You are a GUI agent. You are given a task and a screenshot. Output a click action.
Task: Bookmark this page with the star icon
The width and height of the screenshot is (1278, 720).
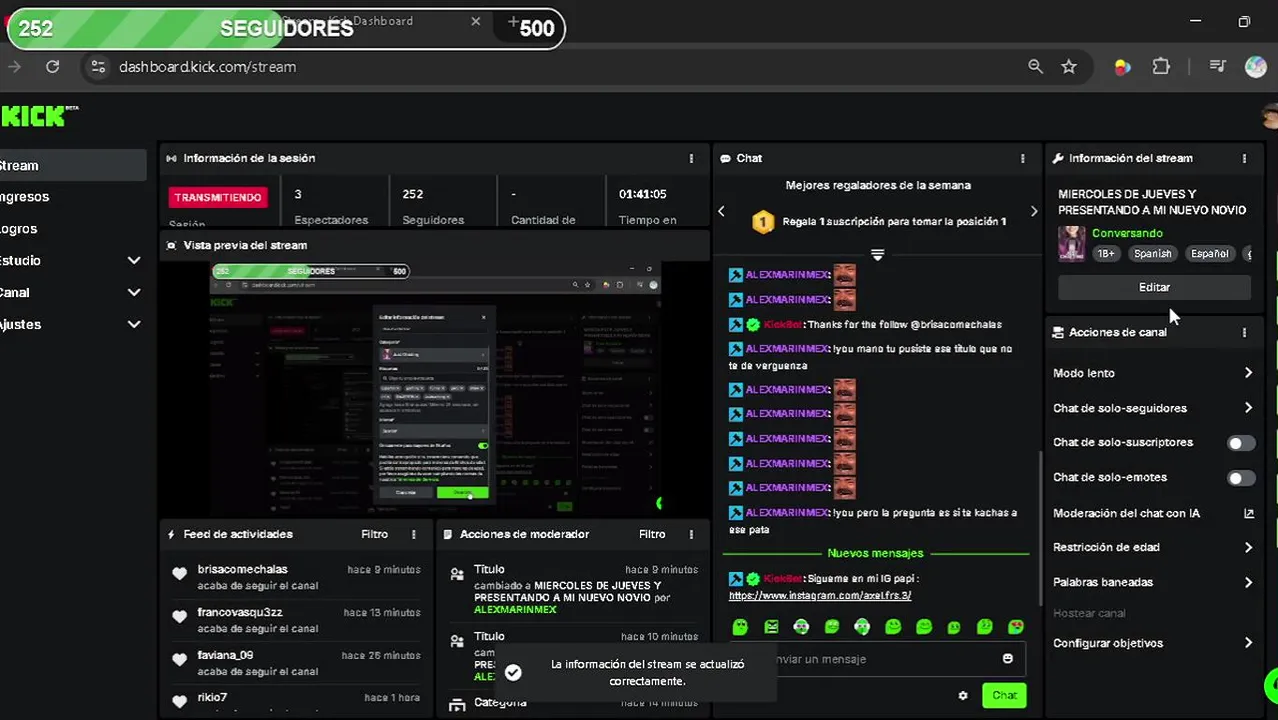1069,67
